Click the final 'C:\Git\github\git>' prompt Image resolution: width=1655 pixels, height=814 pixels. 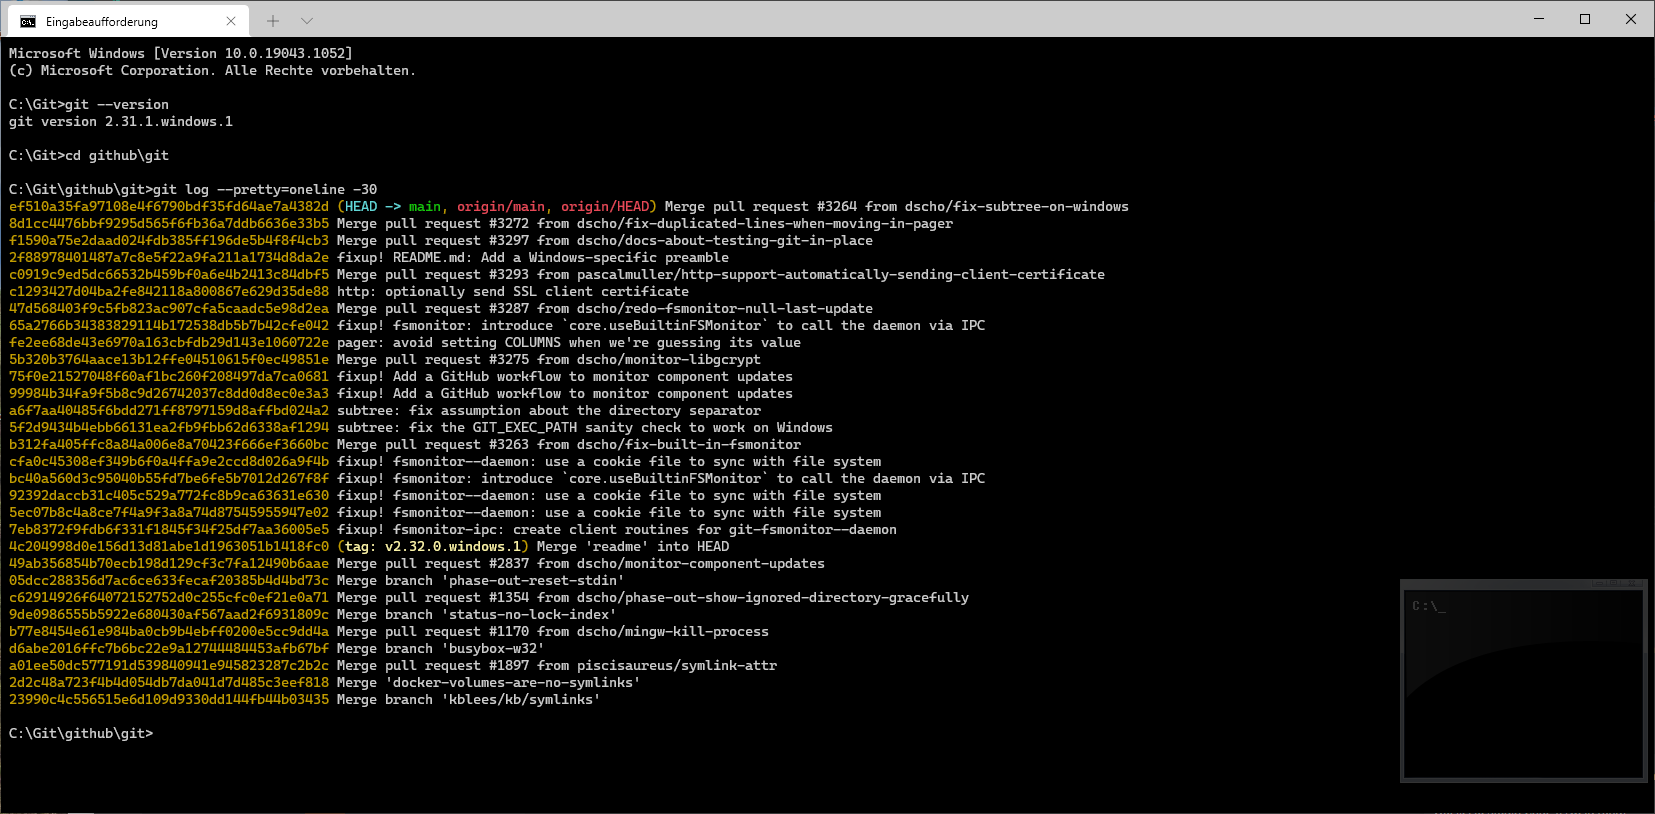81,734
